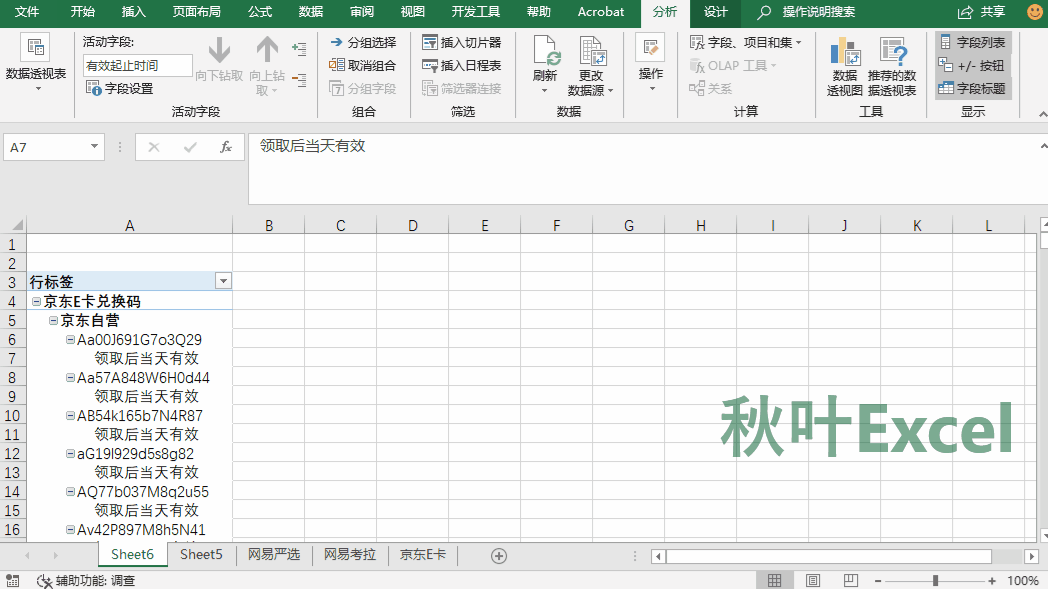Open the 京东E卡 worksheet tab
The image size is (1048, 589).
(x=422, y=555)
